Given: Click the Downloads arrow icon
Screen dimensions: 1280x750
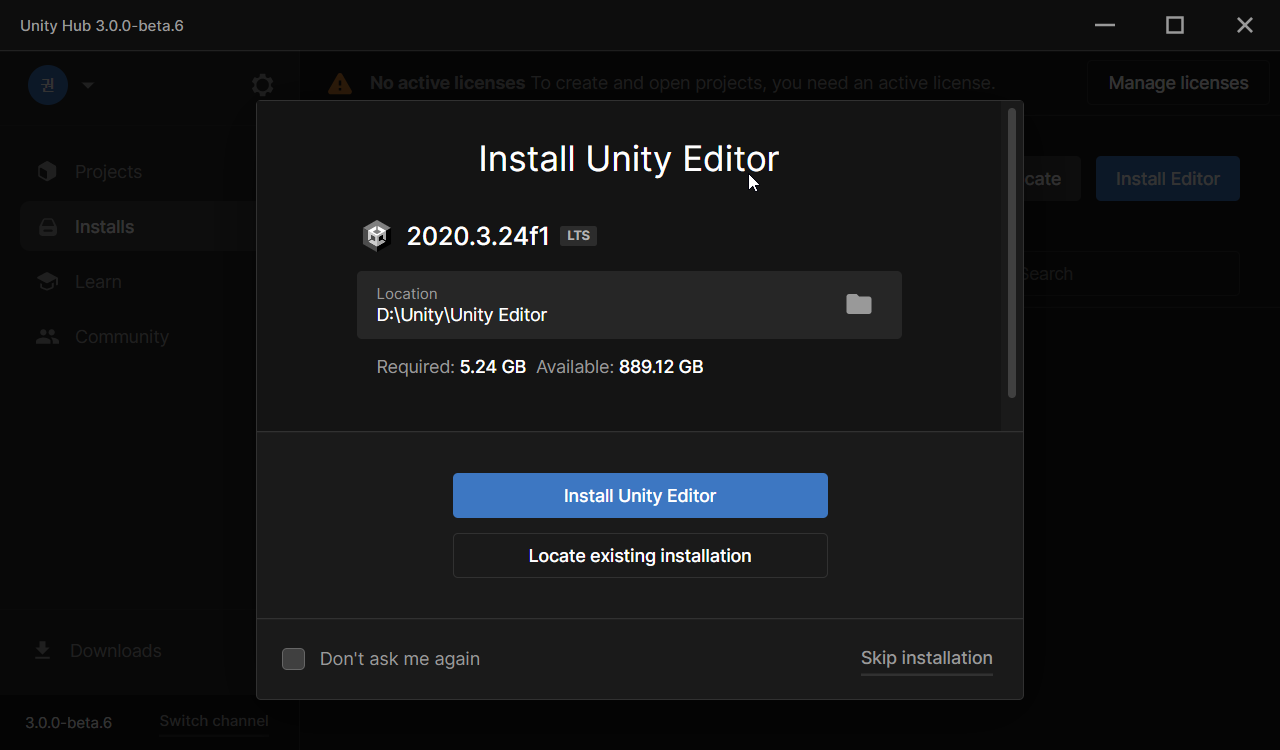Looking at the screenshot, I should pyautogui.click(x=43, y=651).
